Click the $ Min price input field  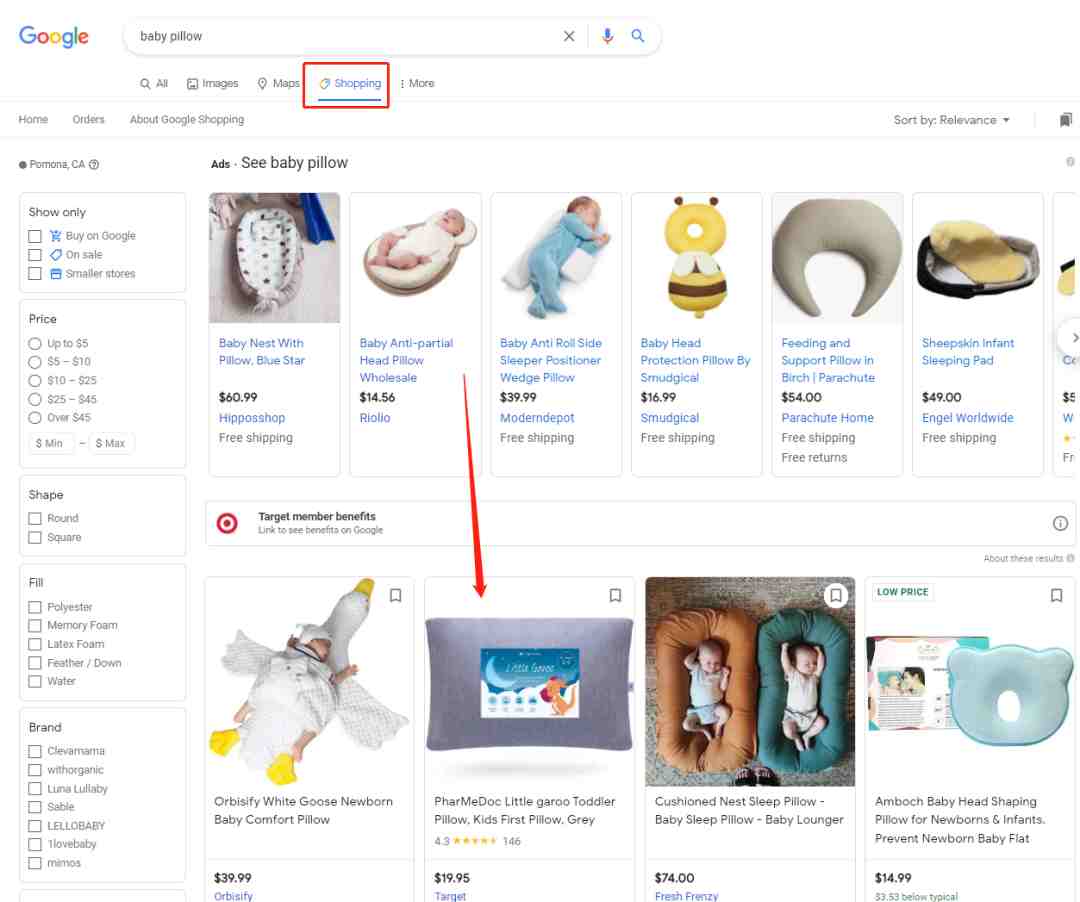[x=50, y=443]
